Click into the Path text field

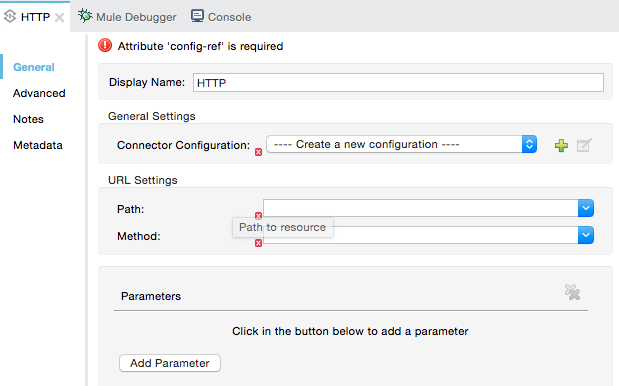click(420, 208)
